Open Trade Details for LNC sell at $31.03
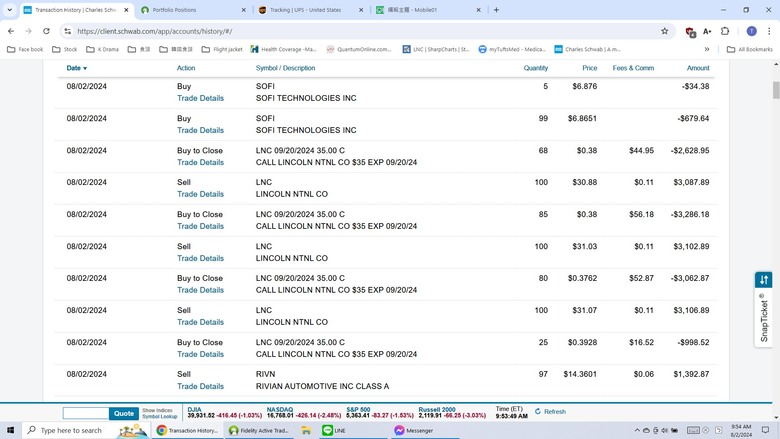 200,258
